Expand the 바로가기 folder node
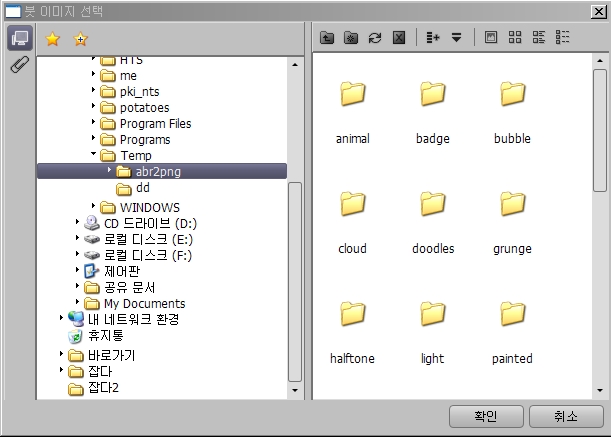This screenshot has width=611, height=438. [61, 353]
